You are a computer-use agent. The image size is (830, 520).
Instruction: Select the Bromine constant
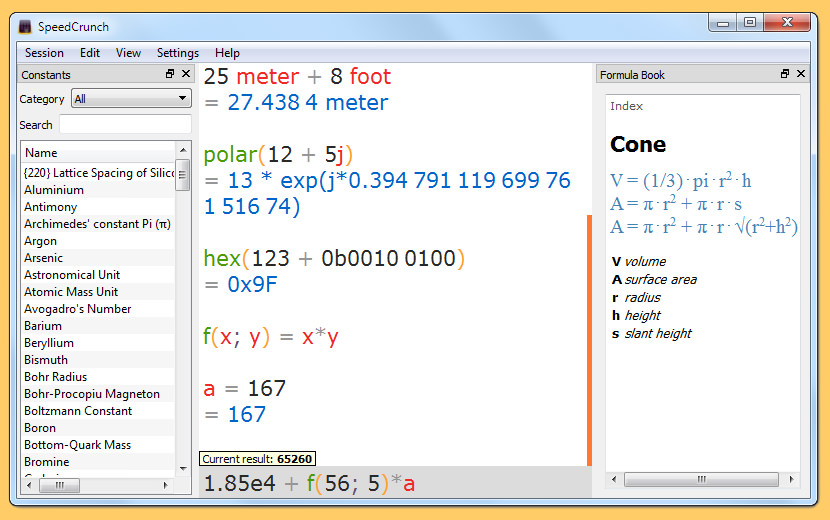[x=98, y=461]
